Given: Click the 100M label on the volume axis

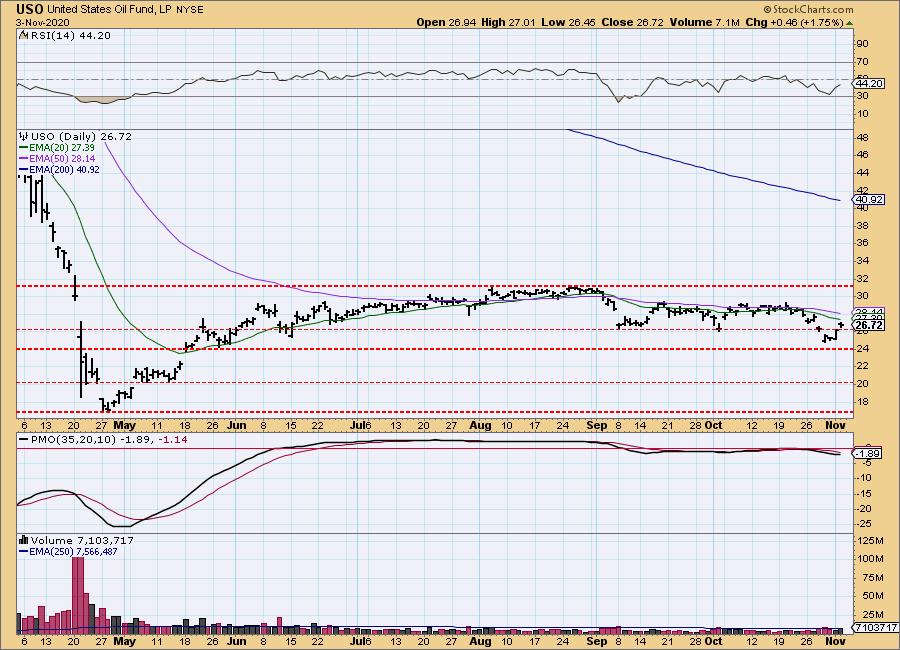Looking at the screenshot, I should click(871, 559).
